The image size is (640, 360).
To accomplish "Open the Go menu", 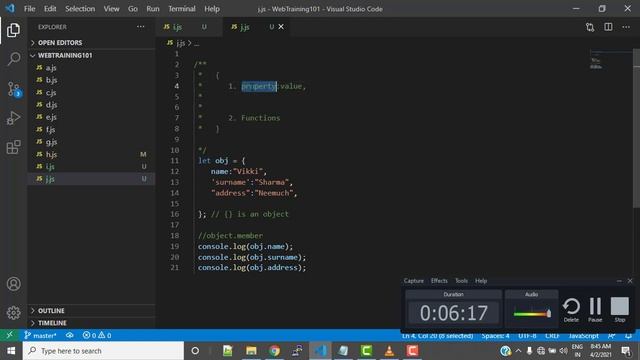I will click(x=133, y=9).
